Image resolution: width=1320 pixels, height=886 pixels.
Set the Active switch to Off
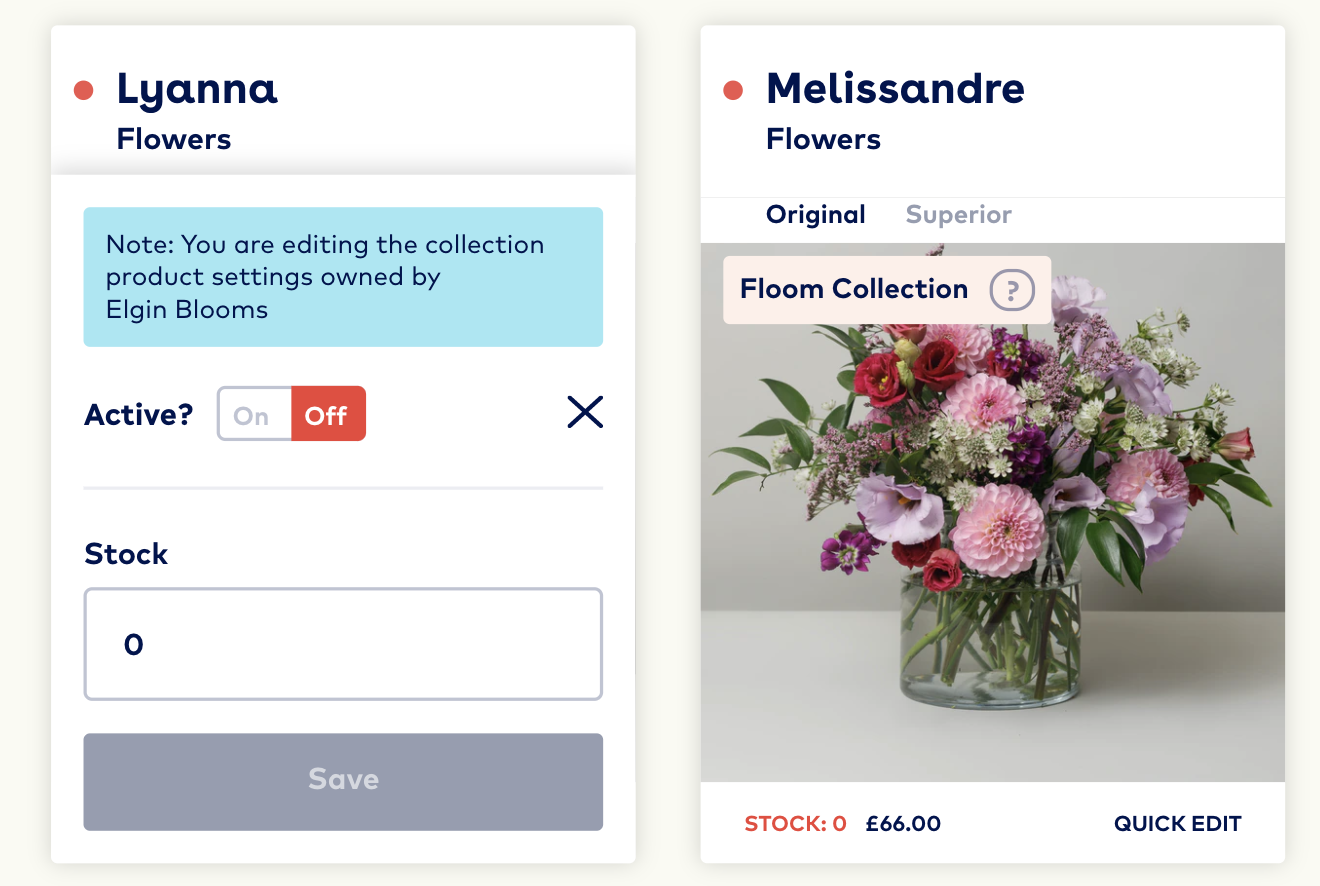point(328,413)
